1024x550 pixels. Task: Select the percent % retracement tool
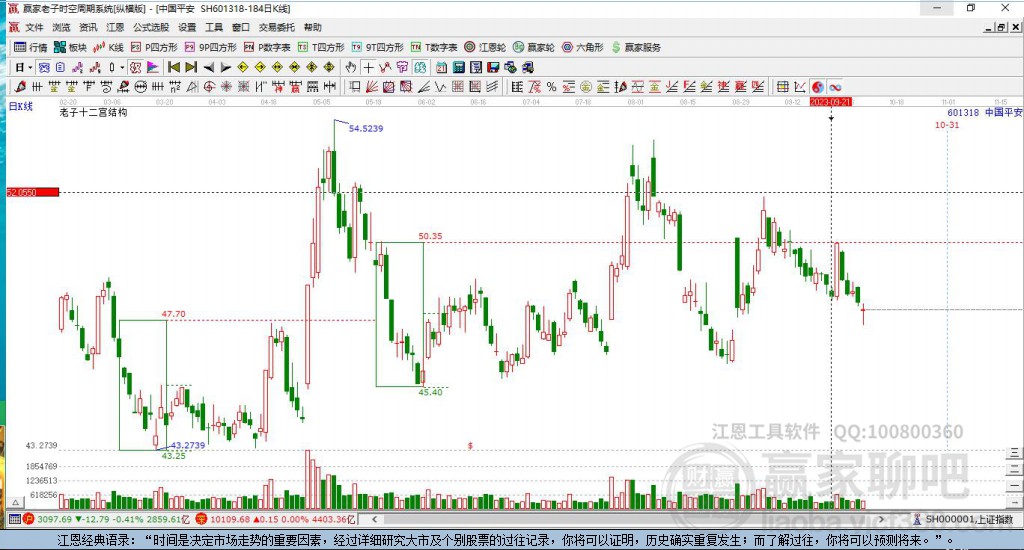click(551, 86)
